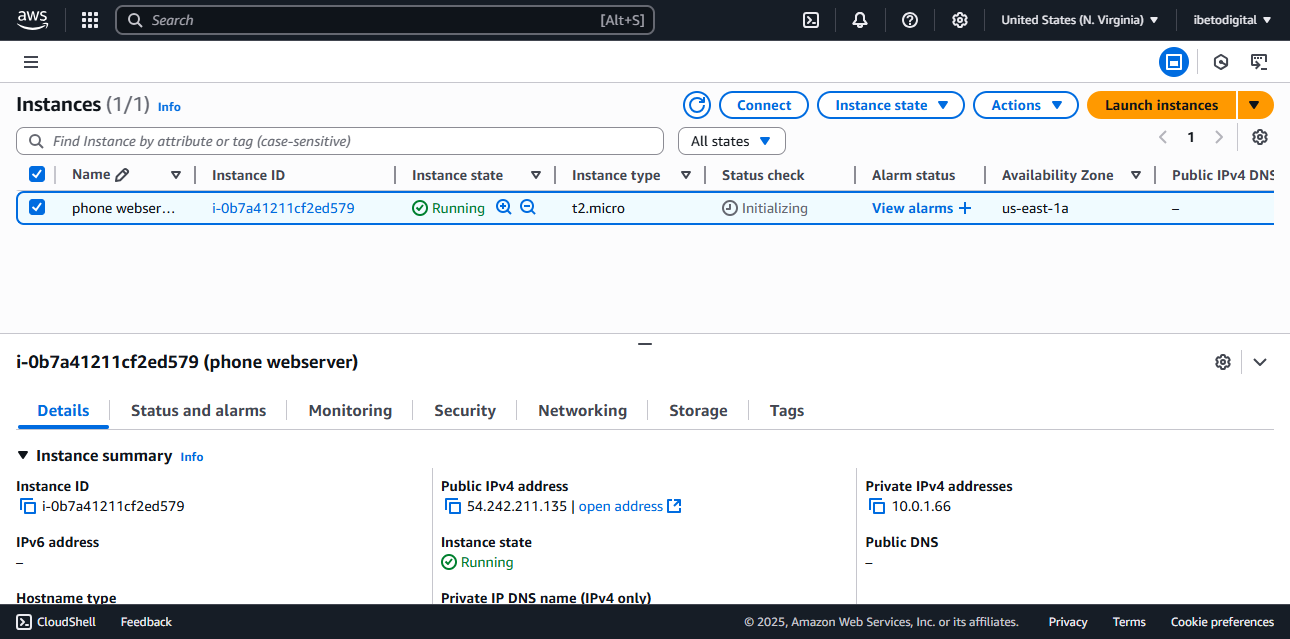Switch to the Tags tab

tap(787, 410)
